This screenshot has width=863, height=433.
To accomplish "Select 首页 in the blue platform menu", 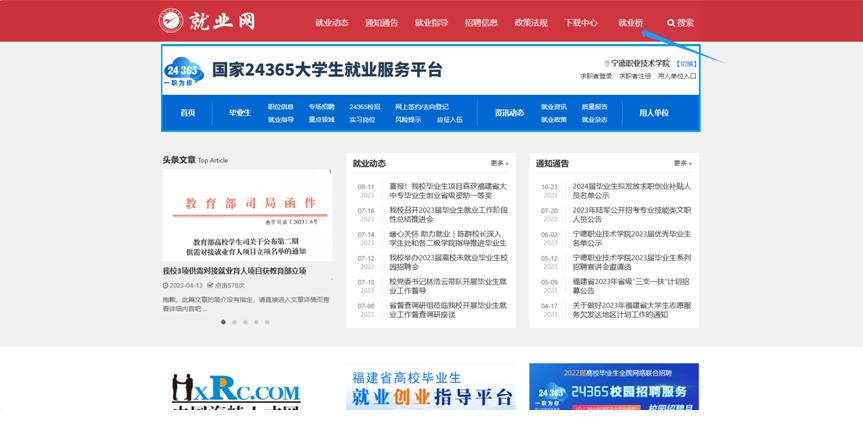I will tap(188, 113).
